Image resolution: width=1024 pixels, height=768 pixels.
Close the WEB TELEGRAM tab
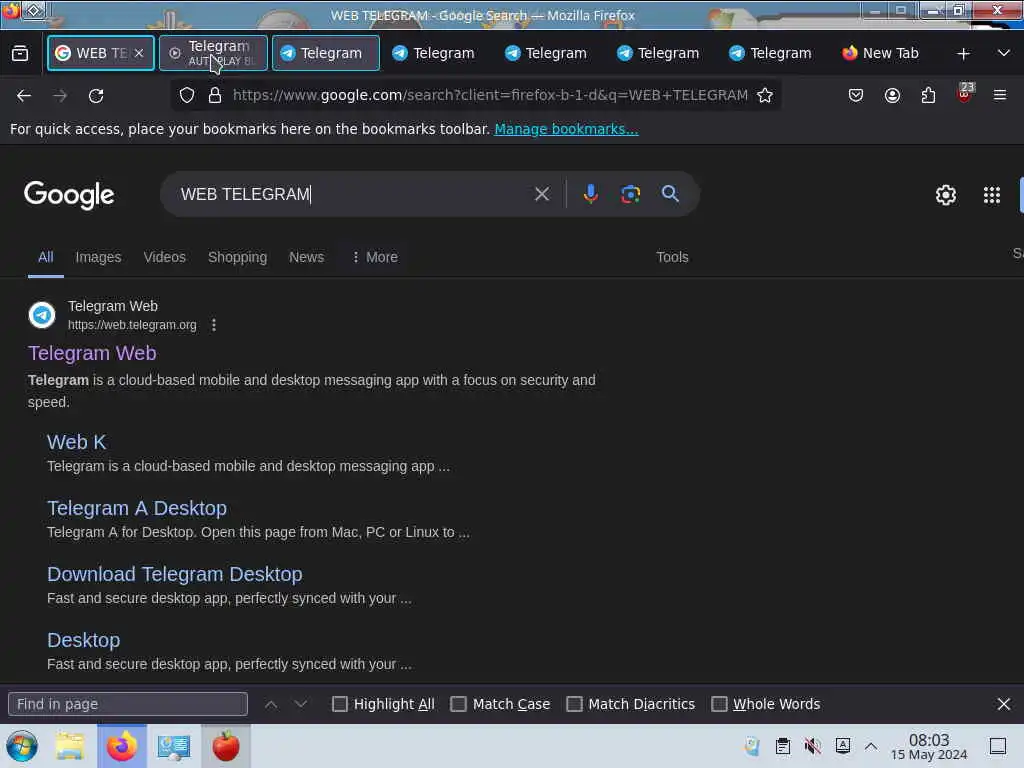(139, 53)
